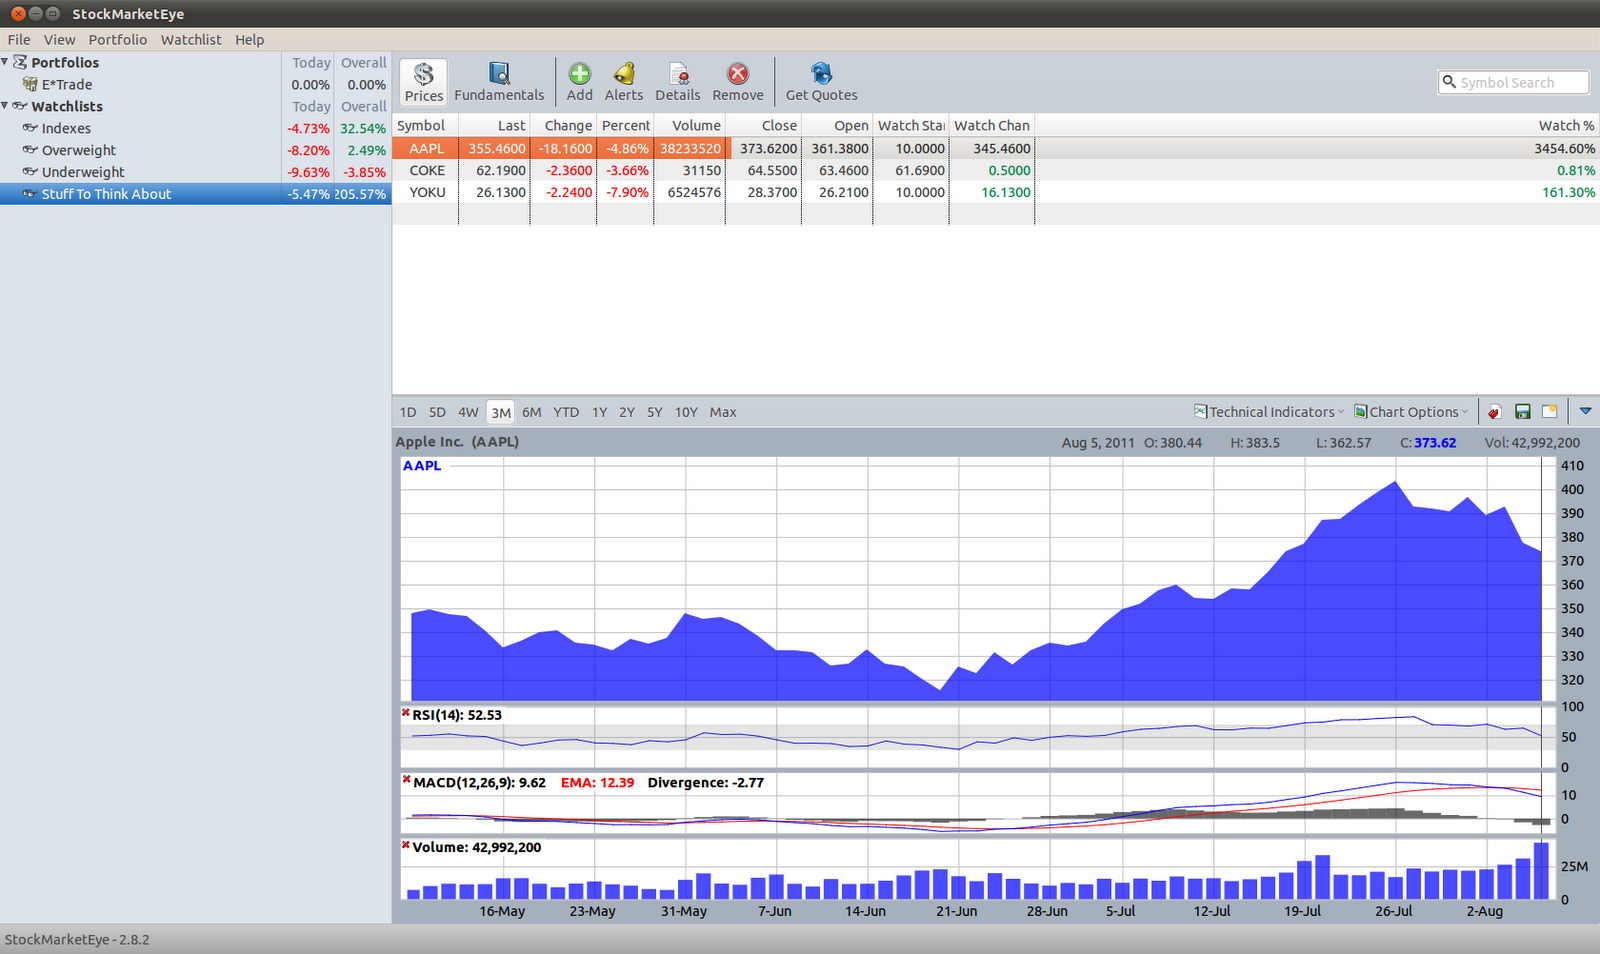This screenshot has width=1600, height=954.
Task: Switch chart range to 1D
Action: coord(408,412)
